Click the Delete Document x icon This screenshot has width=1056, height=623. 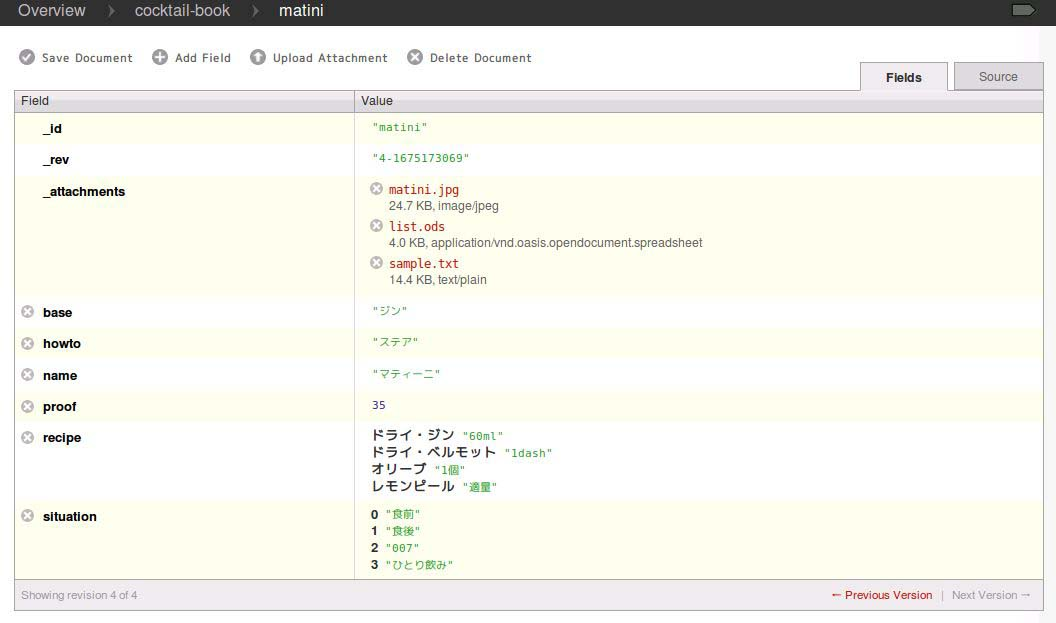[x=415, y=57]
